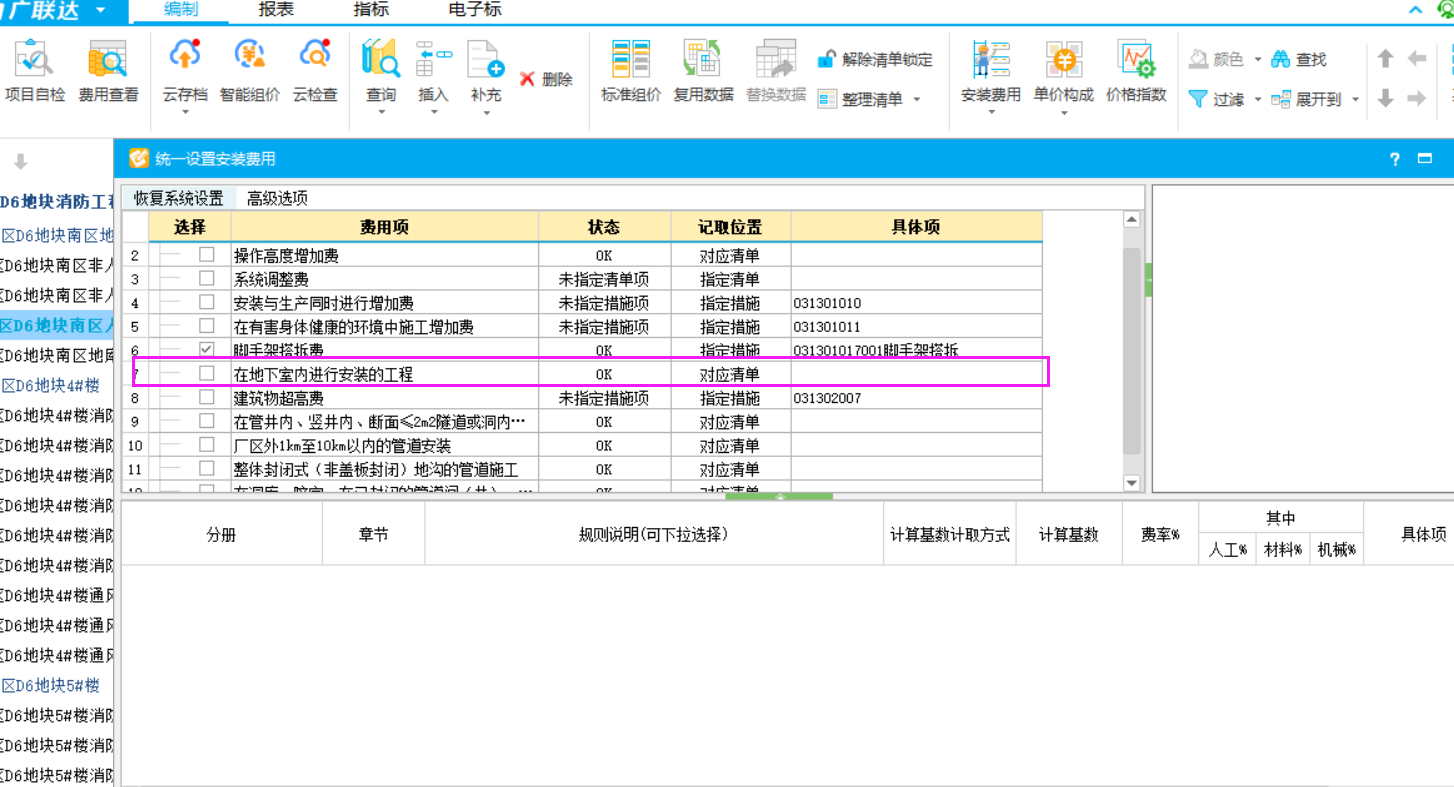Open the 展开到 dropdown arrow
Screen dimensions: 1454x787
[1355, 99]
